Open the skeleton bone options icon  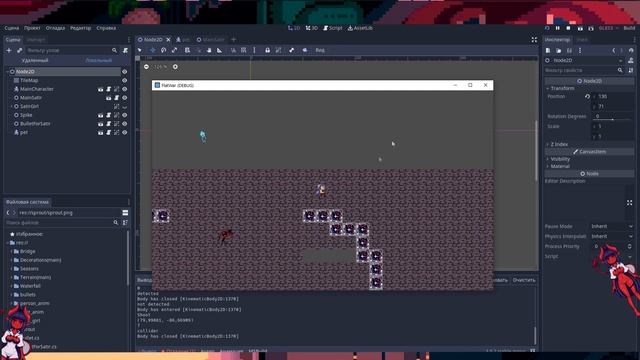coord(291,50)
